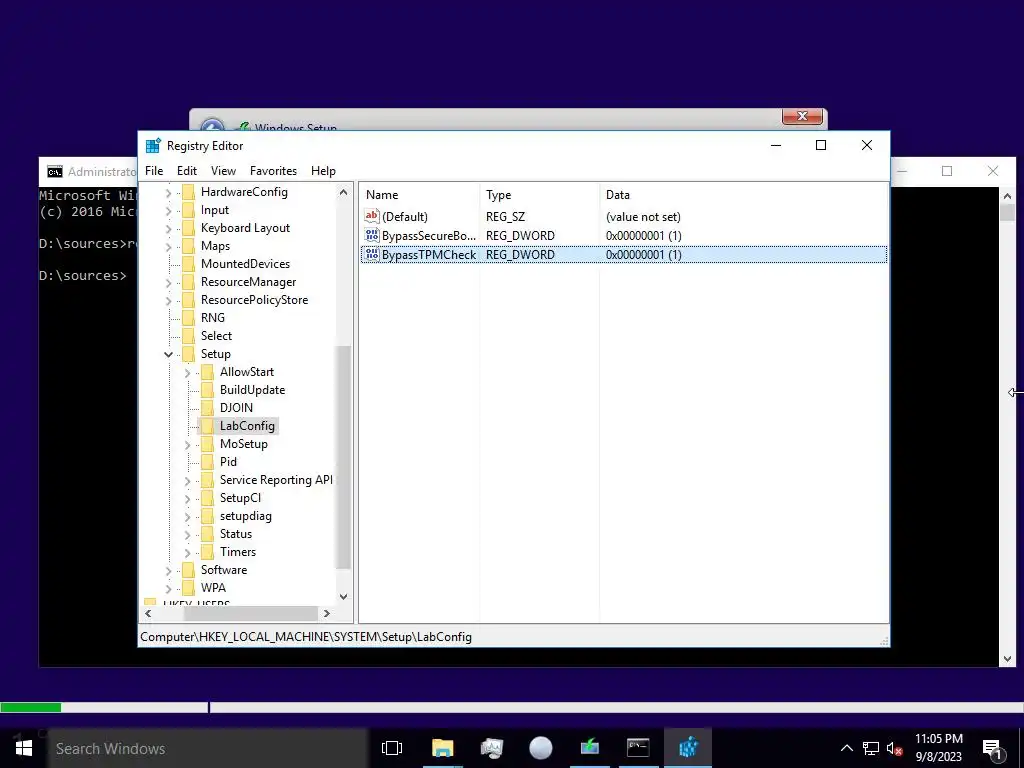Collapse the Setup key
The width and height of the screenshot is (1024, 768).
(168, 354)
